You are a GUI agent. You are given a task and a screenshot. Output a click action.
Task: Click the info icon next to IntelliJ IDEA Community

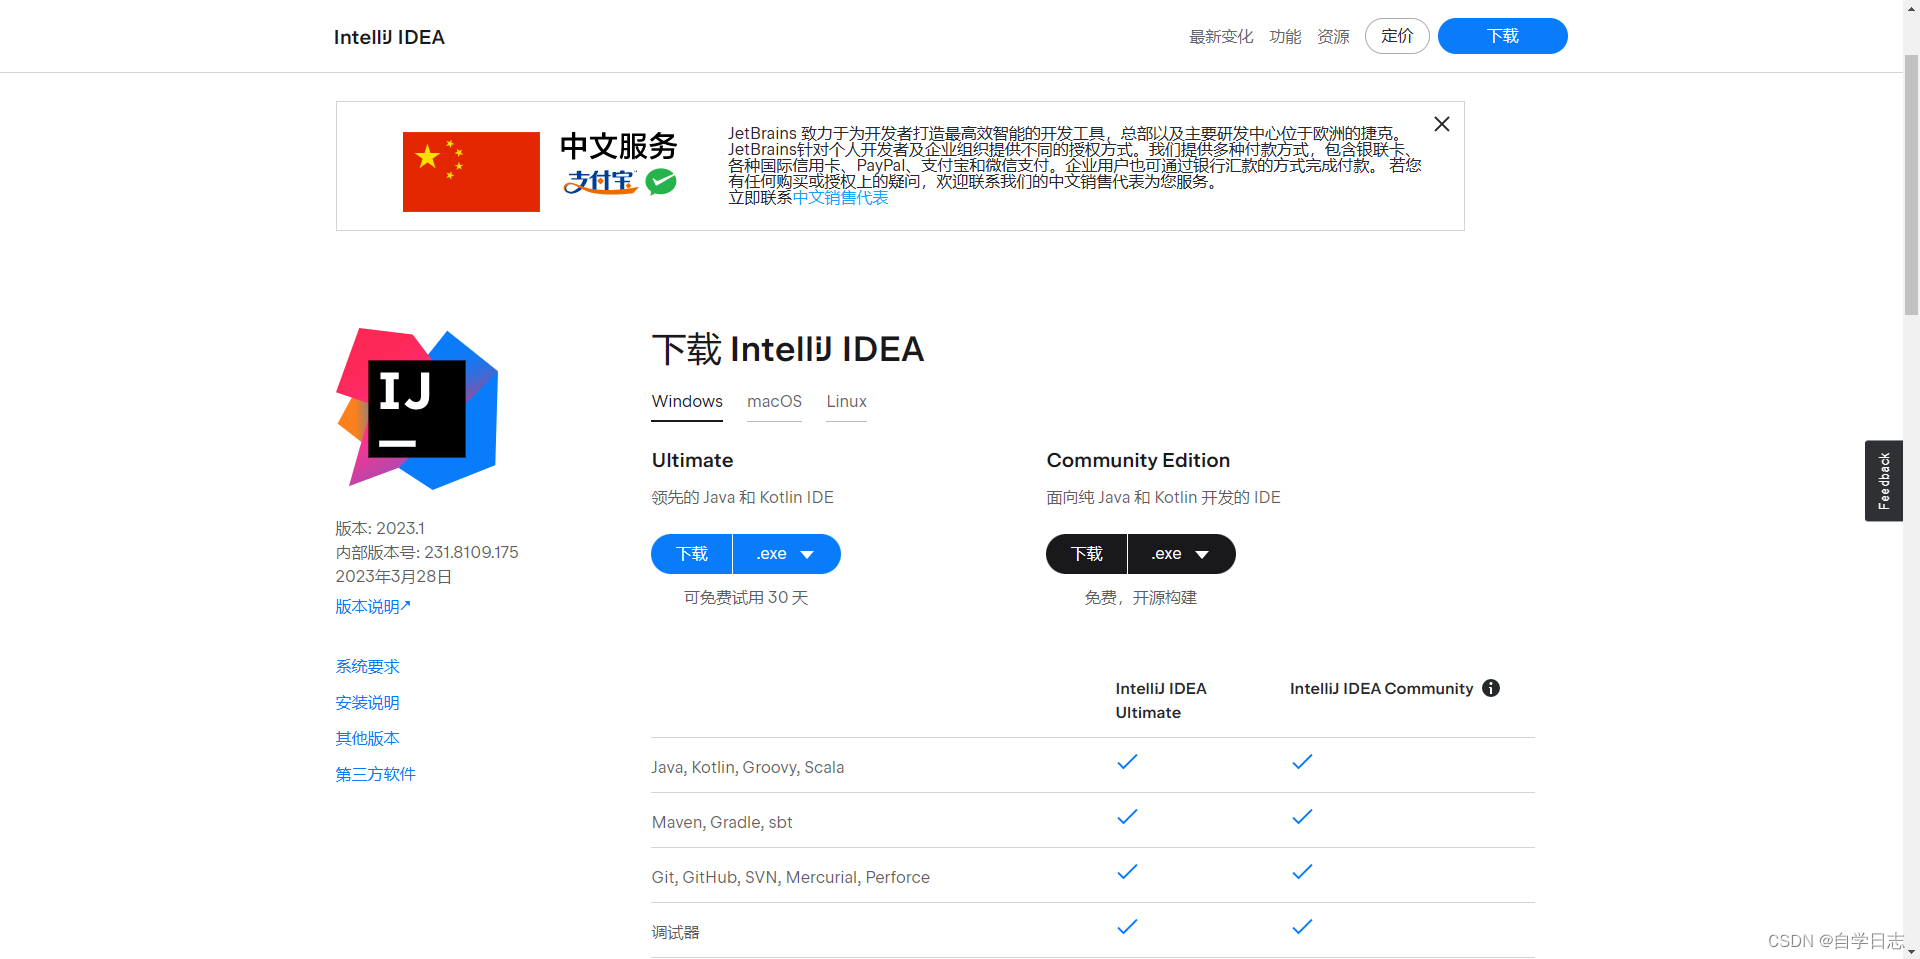[1491, 688]
